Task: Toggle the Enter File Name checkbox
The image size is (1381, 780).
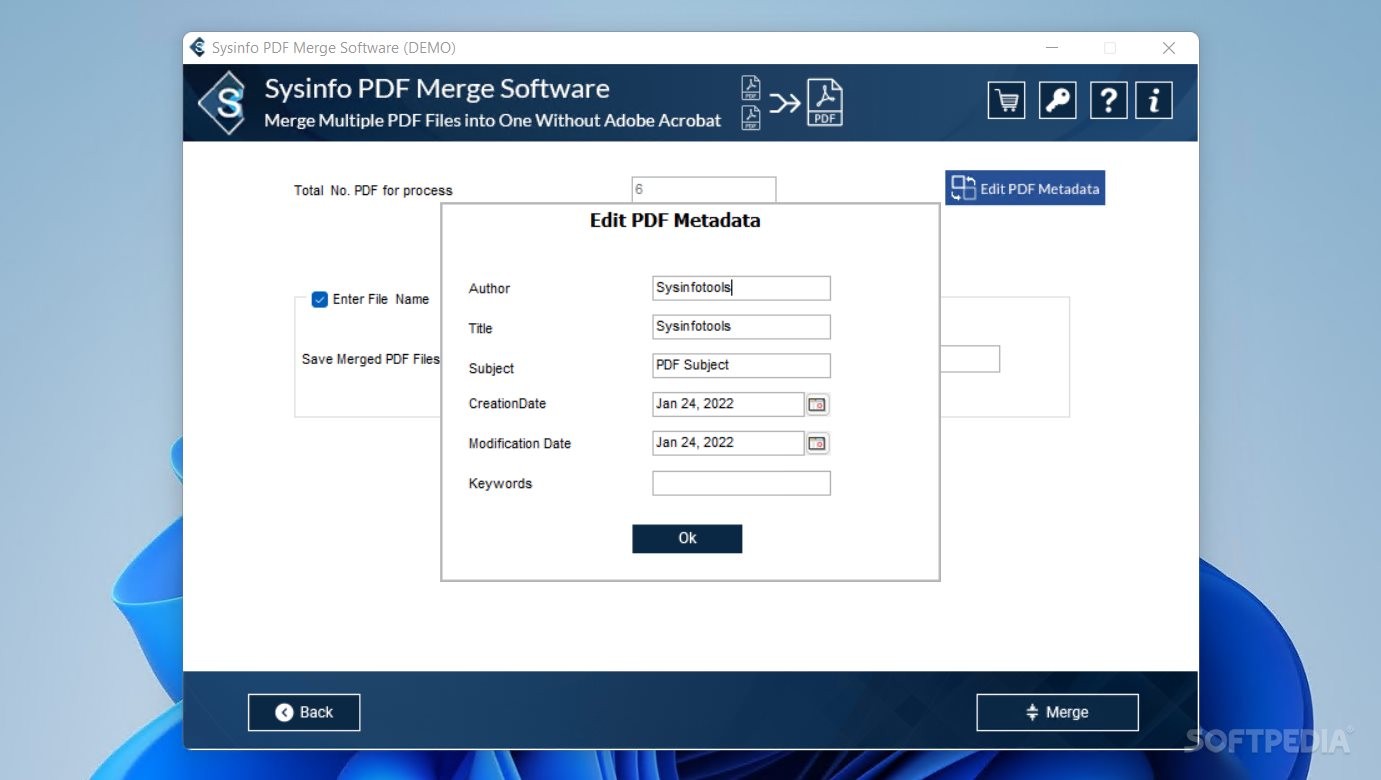Action: coord(320,299)
